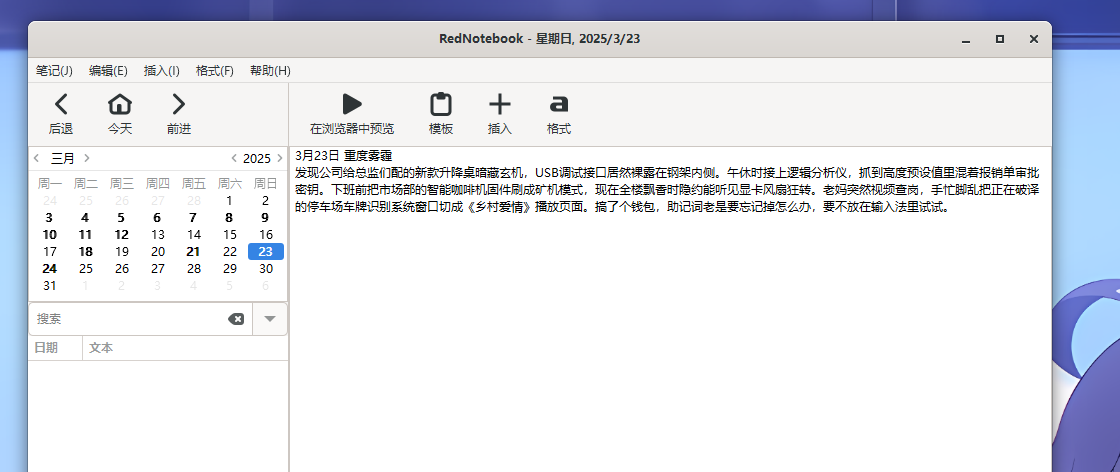Click the heading line 3月23日 重度雾霾
This screenshot has width=1120, height=472.
coord(344,155)
